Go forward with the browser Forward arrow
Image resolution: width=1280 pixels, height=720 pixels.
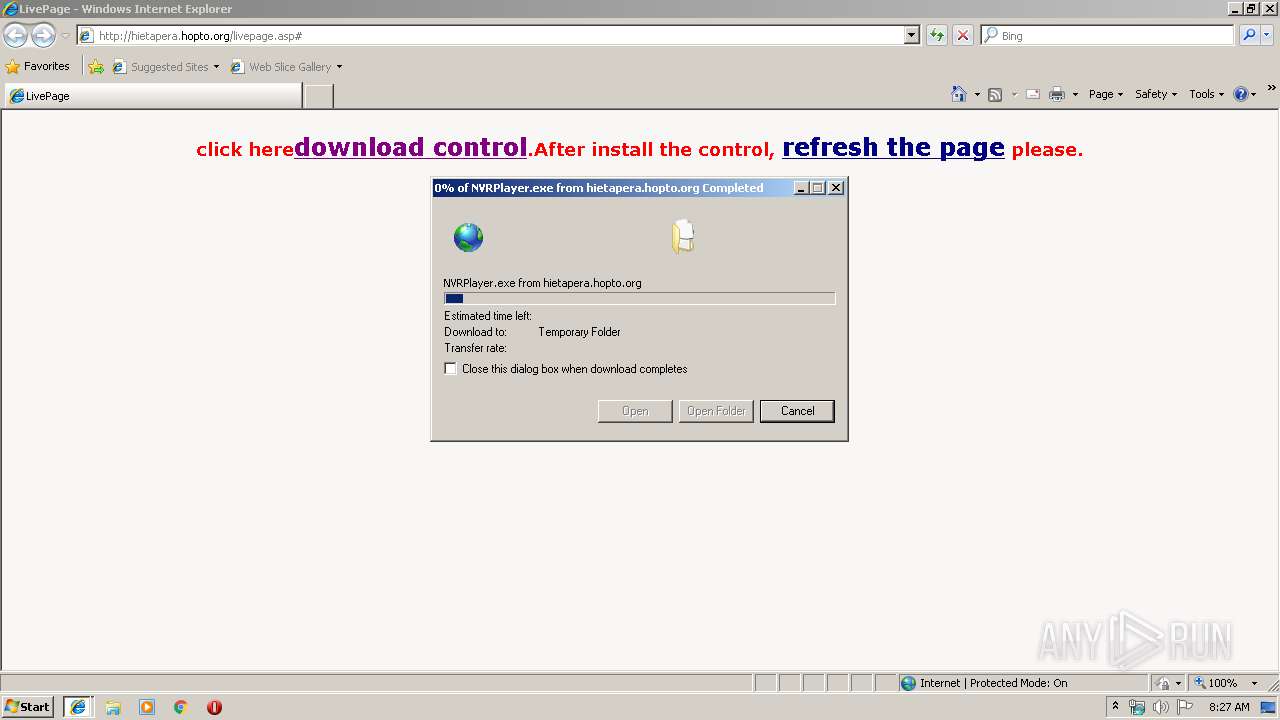coord(43,36)
